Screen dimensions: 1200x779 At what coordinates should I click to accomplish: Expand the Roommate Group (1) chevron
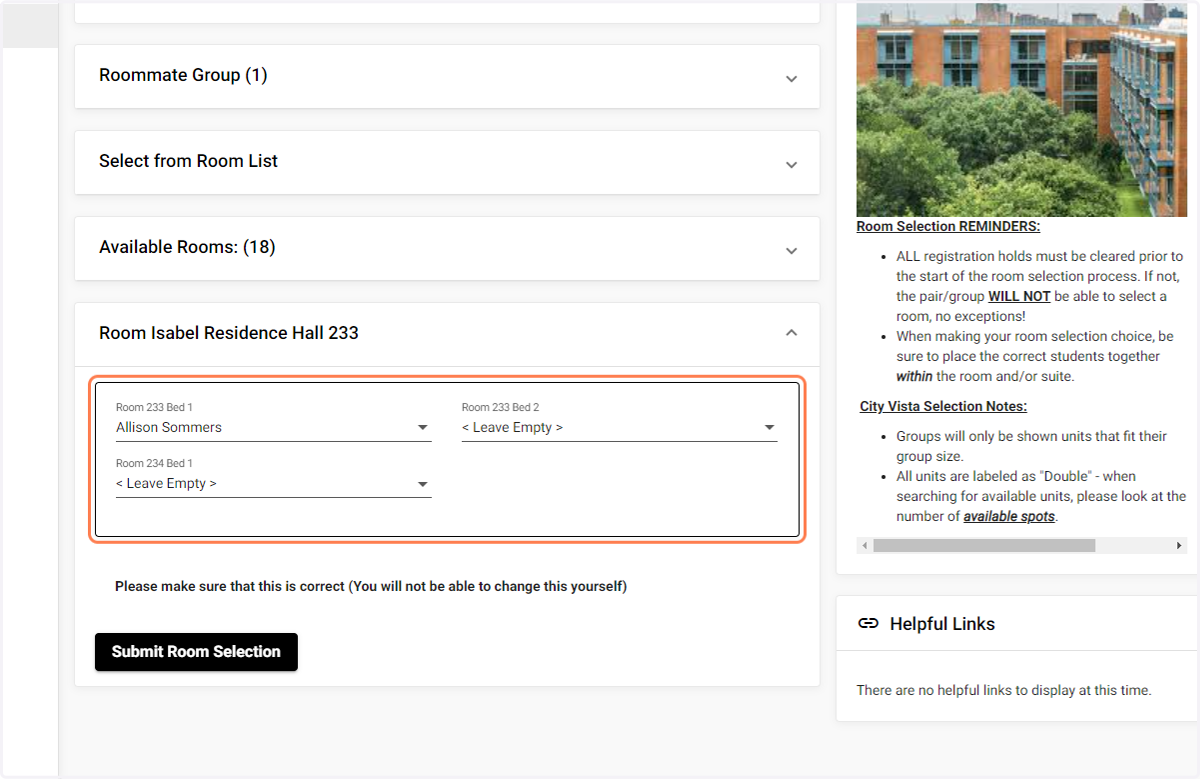[x=791, y=78]
